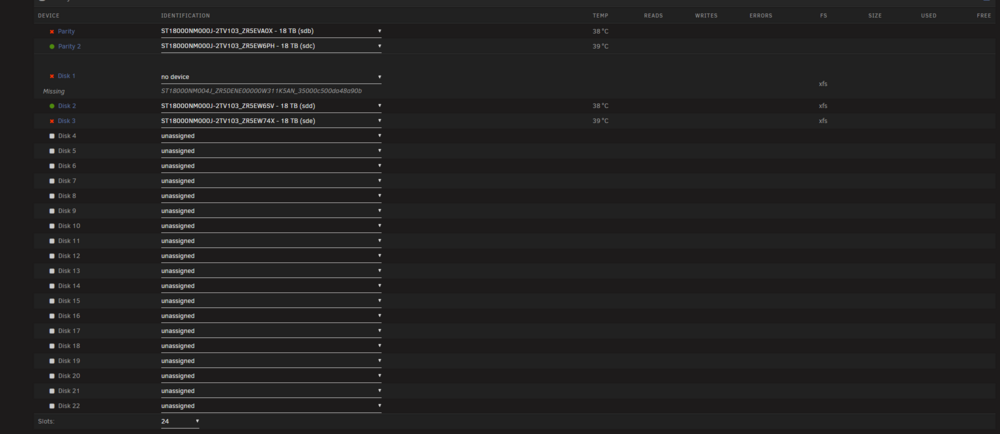Click the SIZE column header
This screenshot has height=434, width=1000.
[875, 16]
